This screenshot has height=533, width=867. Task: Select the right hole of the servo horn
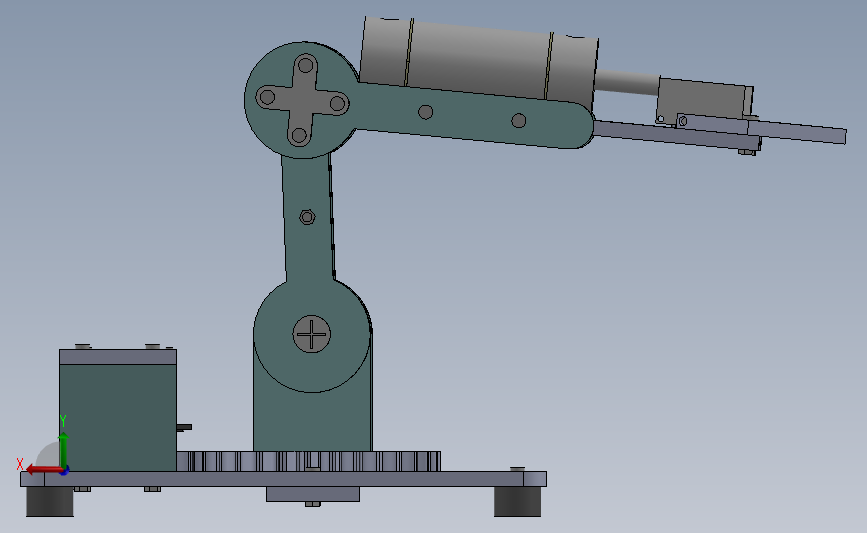[338, 103]
